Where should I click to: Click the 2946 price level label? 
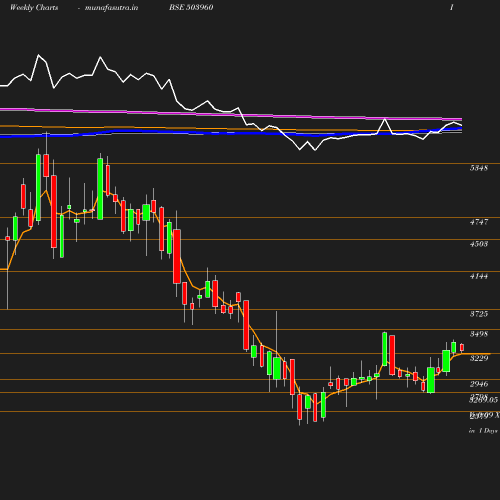[x=479, y=384]
